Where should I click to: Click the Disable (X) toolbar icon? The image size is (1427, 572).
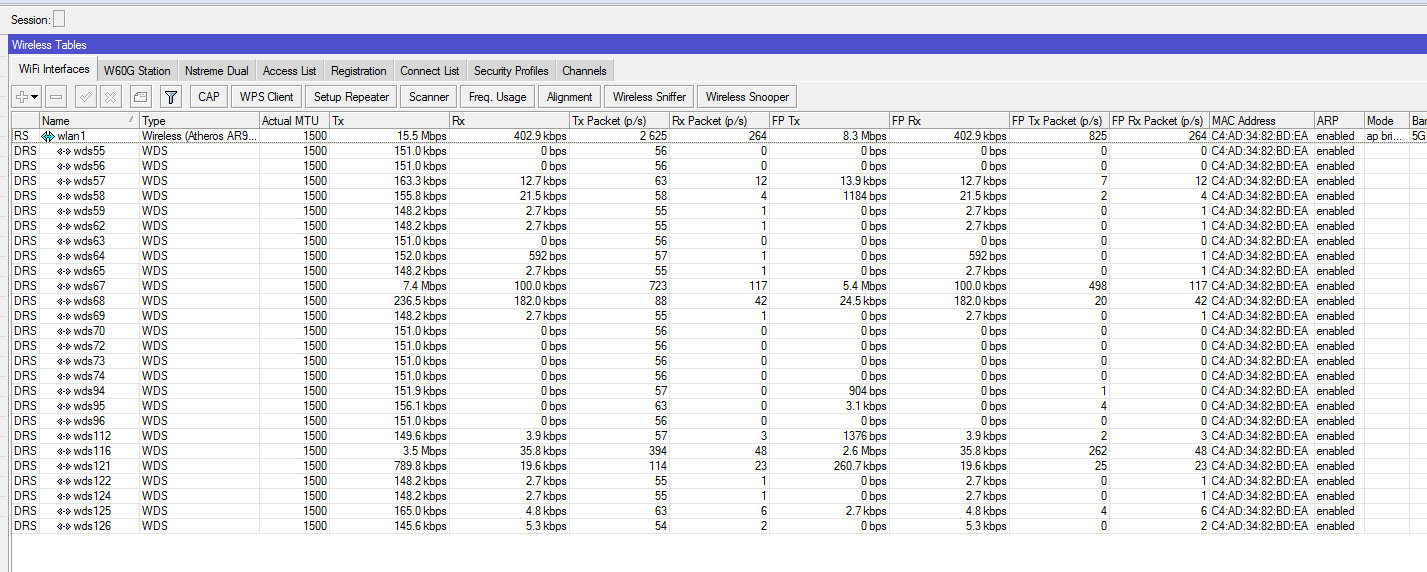[111, 97]
